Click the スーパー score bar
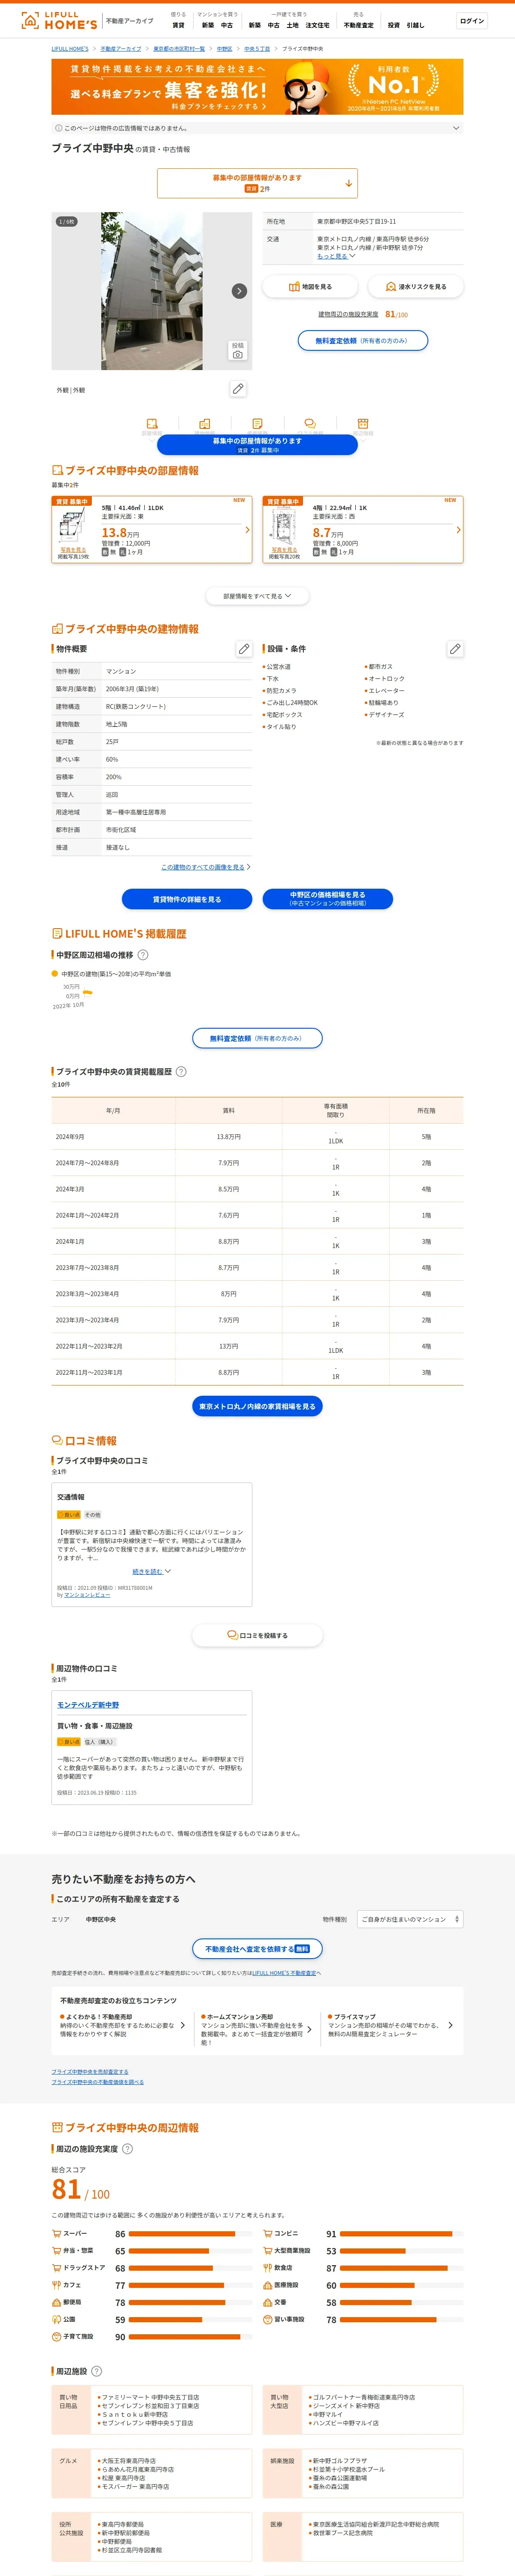515x2576 pixels. [191, 2234]
